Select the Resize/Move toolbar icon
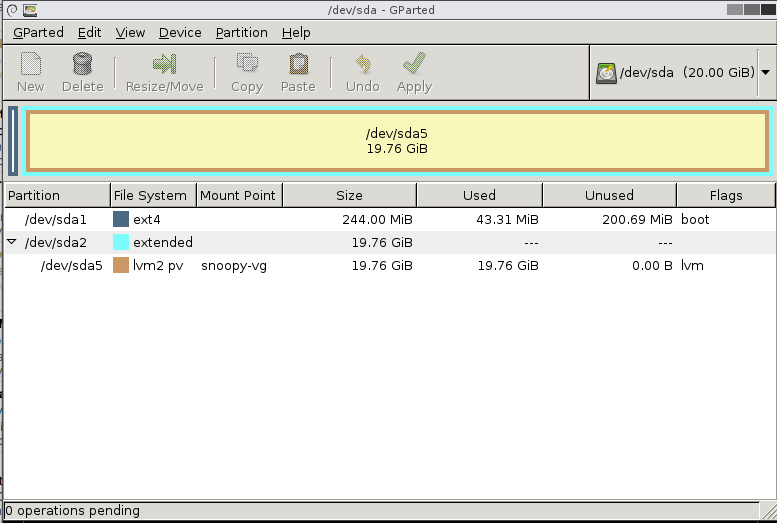 coord(164,65)
